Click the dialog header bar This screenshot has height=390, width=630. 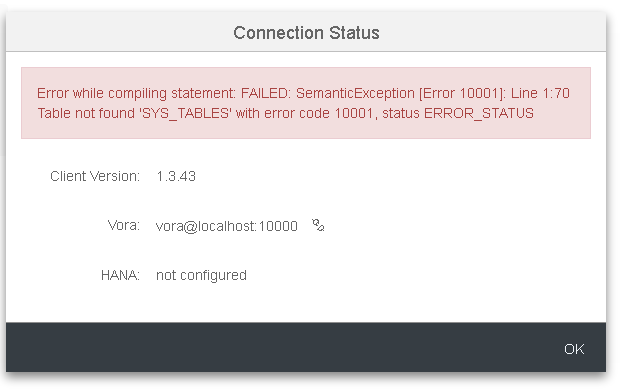point(306,32)
